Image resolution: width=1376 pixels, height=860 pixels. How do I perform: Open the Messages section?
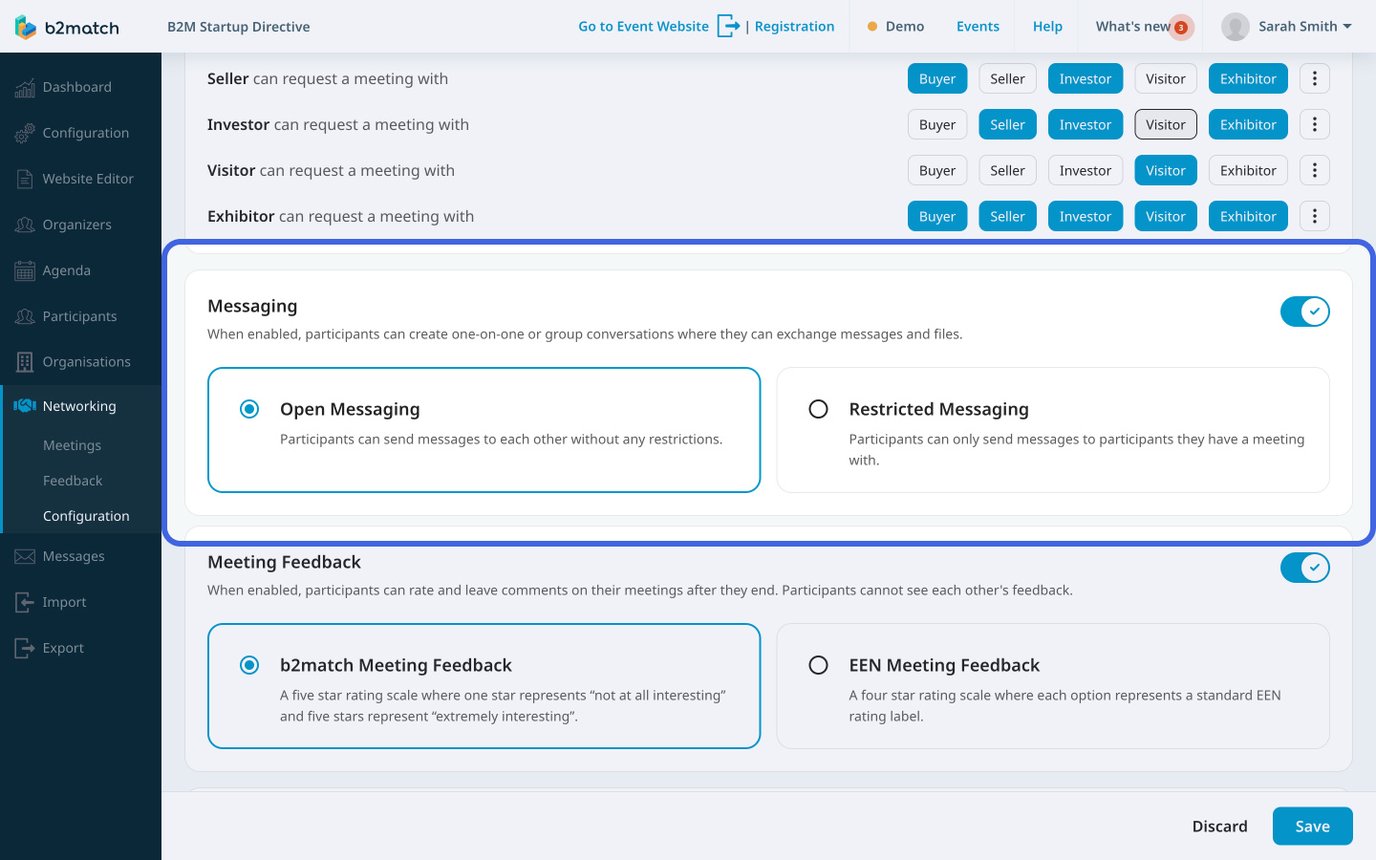(73, 556)
